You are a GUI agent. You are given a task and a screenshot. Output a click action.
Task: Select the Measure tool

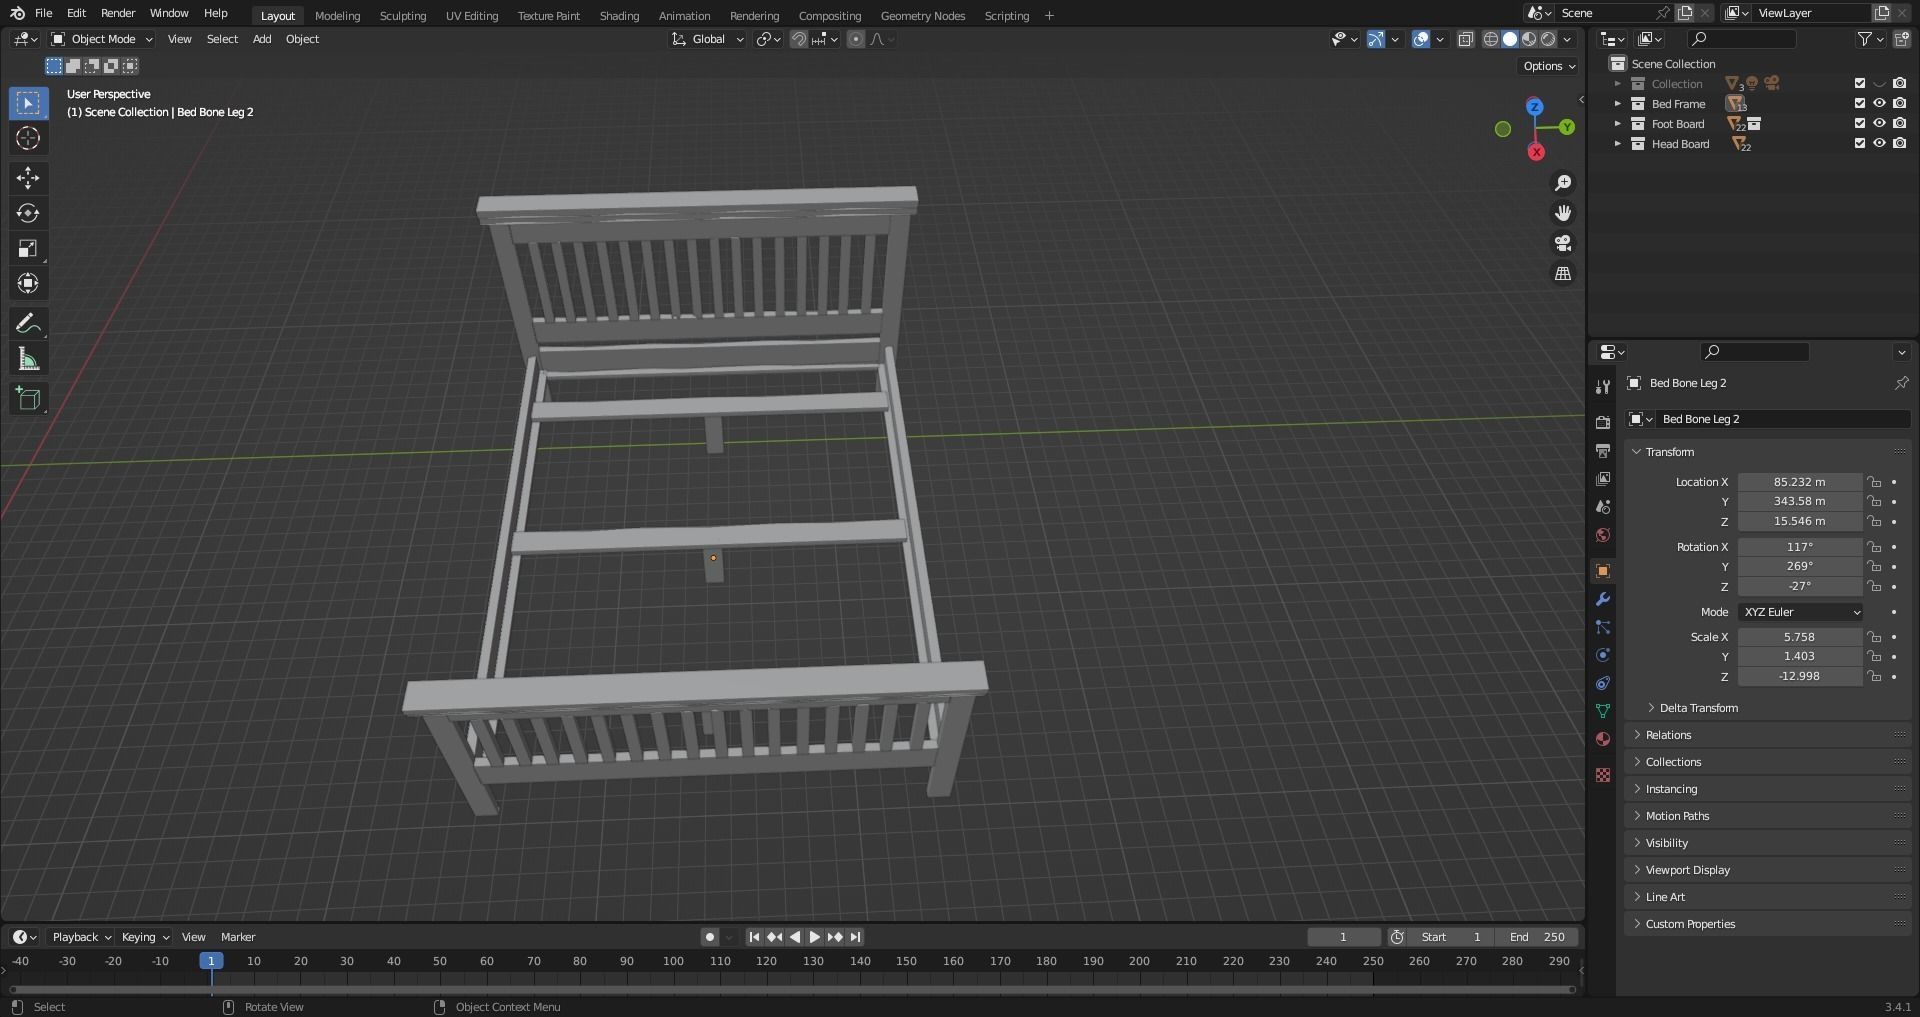(28, 359)
